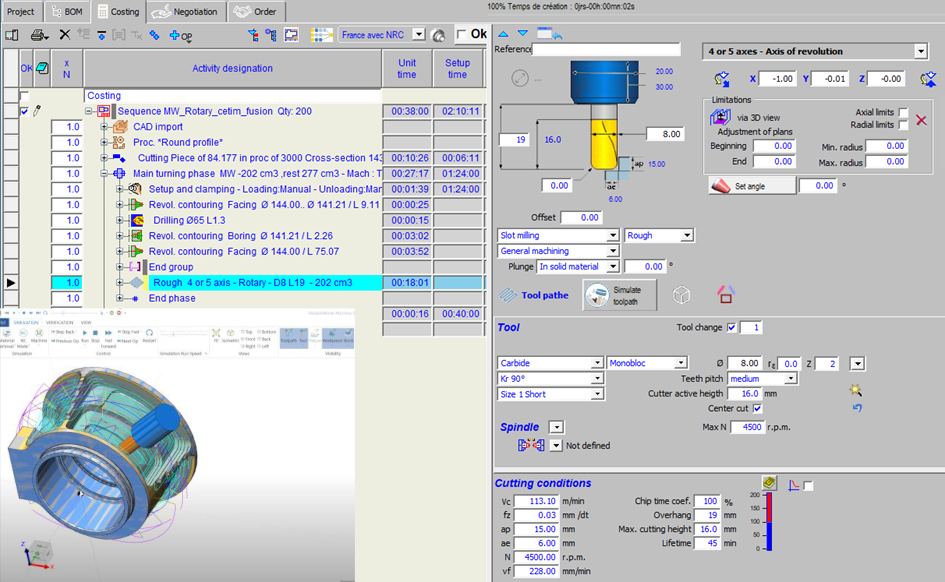Screen dimensions: 945x582
Task: Click the delete X icon in costing toolbar
Action: click(x=67, y=35)
